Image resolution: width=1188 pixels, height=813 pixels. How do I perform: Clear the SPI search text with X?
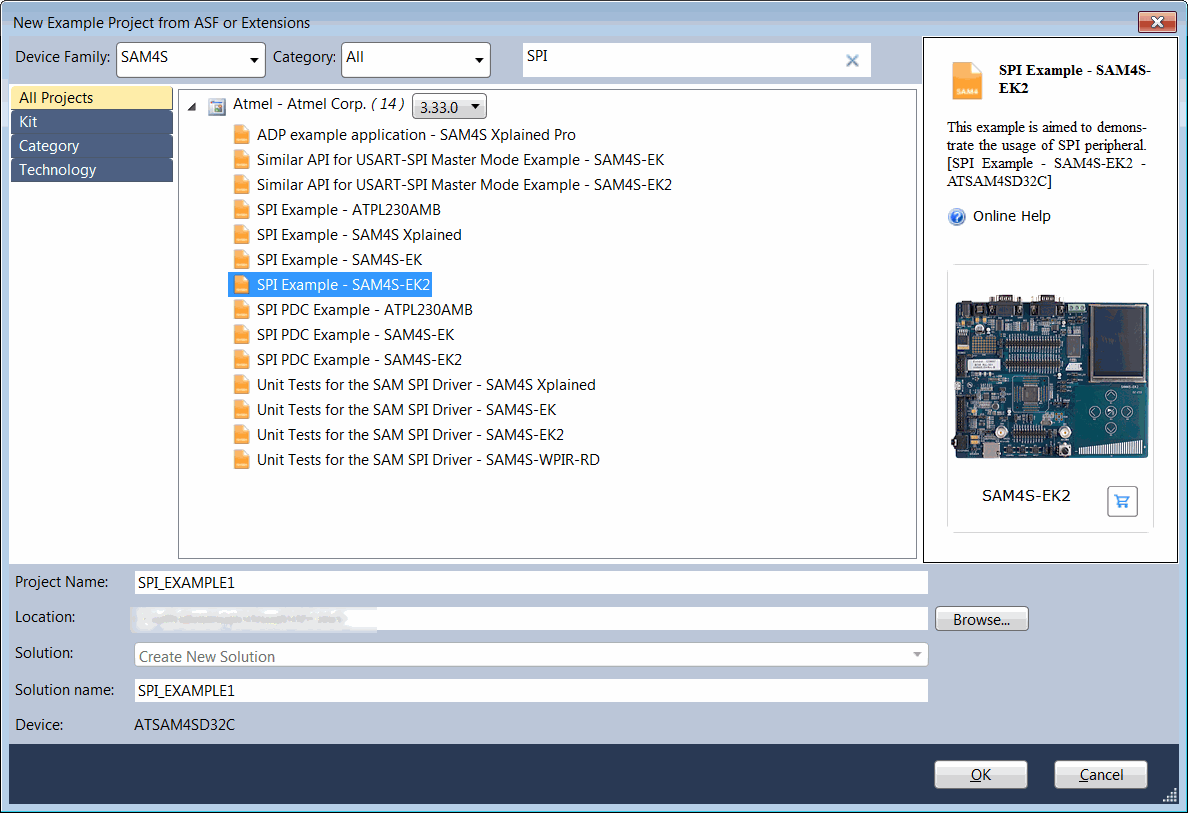(x=852, y=61)
